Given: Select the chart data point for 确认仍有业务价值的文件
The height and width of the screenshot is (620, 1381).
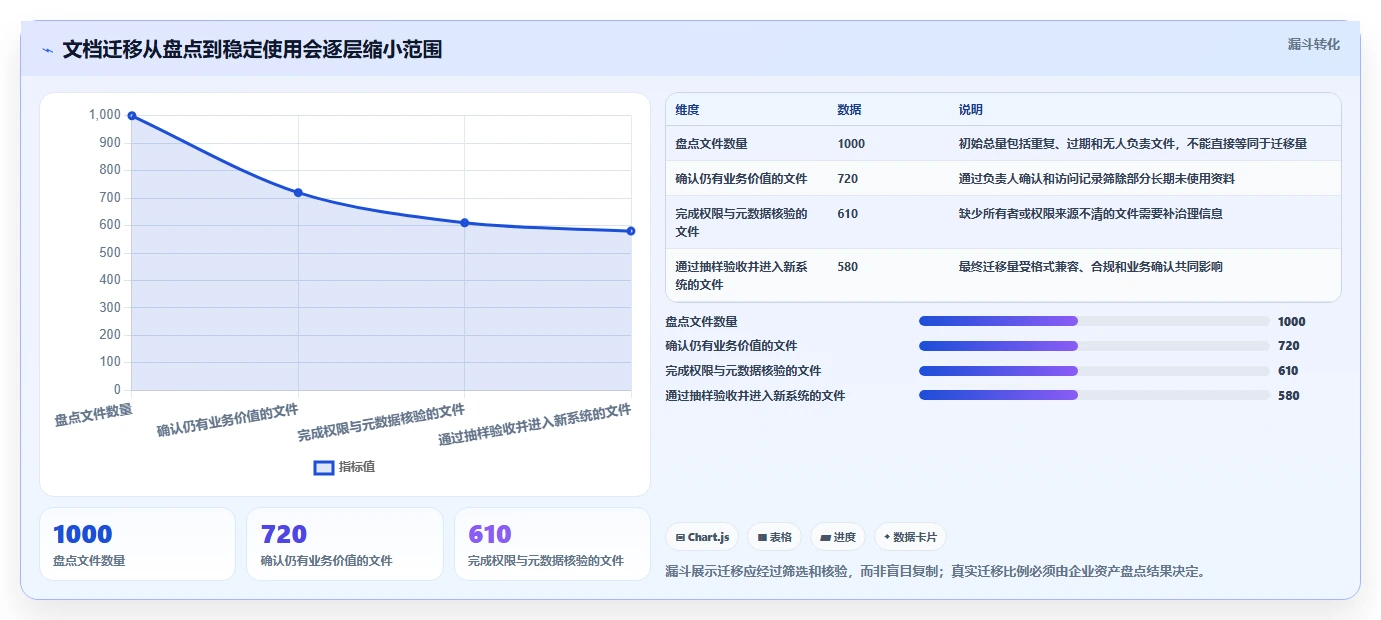Looking at the screenshot, I should pyautogui.click(x=298, y=192).
